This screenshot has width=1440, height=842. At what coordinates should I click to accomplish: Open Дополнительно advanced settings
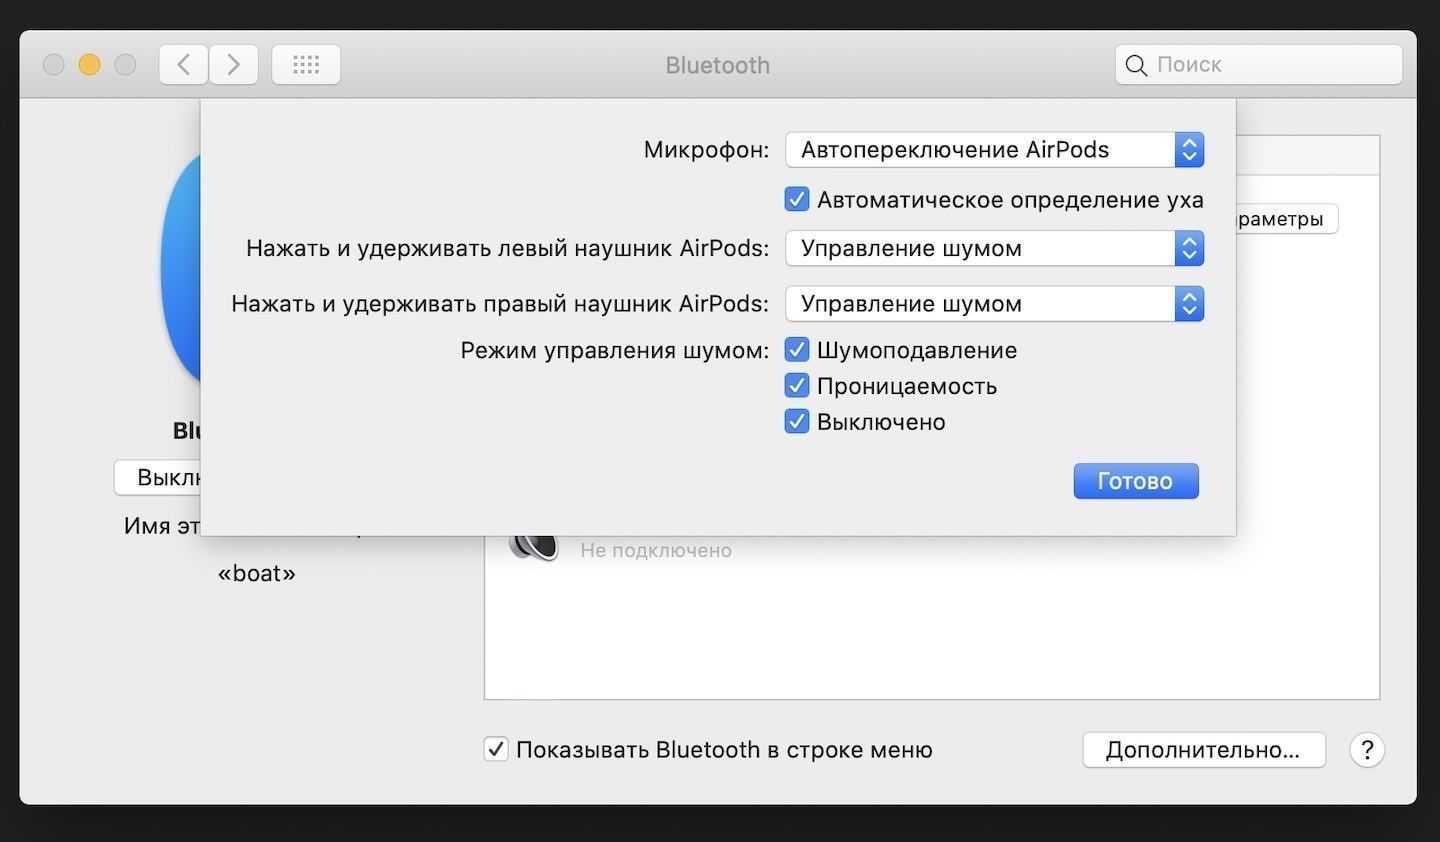click(1203, 749)
